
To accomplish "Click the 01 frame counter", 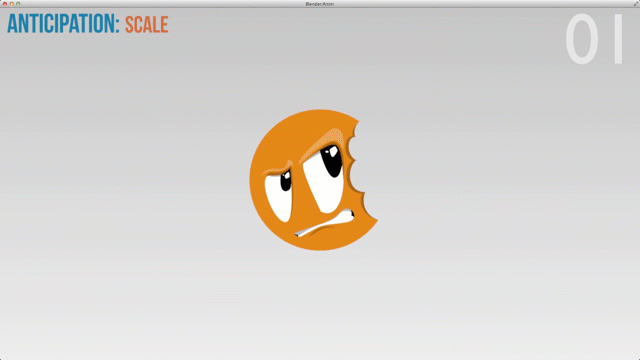I will point(594,39).
